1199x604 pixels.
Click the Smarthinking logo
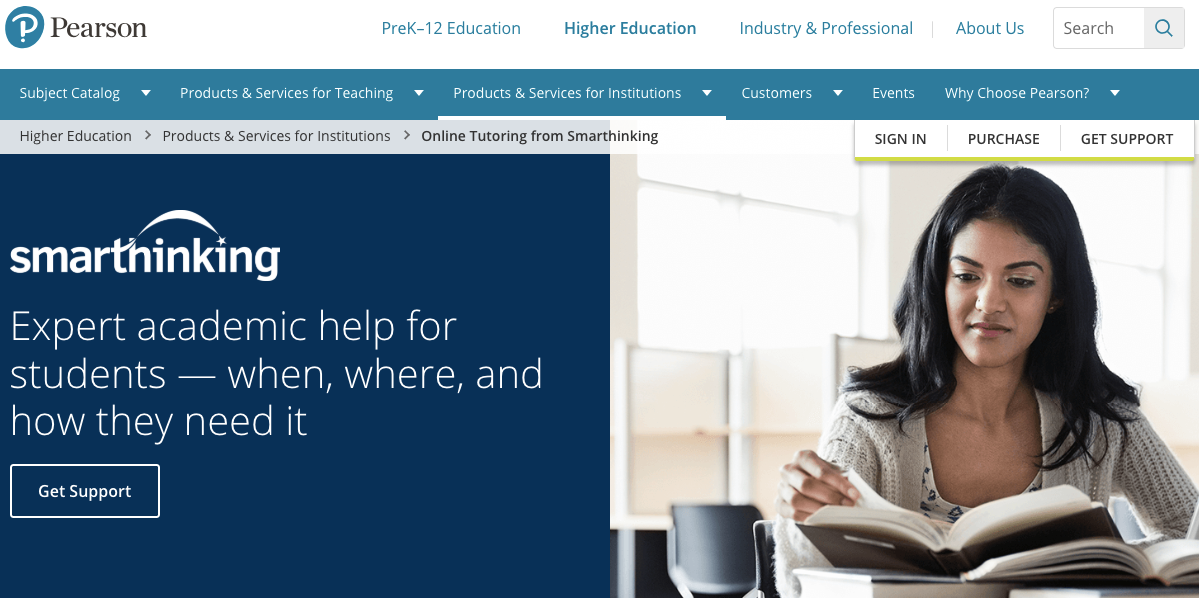(x=145, y=245)
